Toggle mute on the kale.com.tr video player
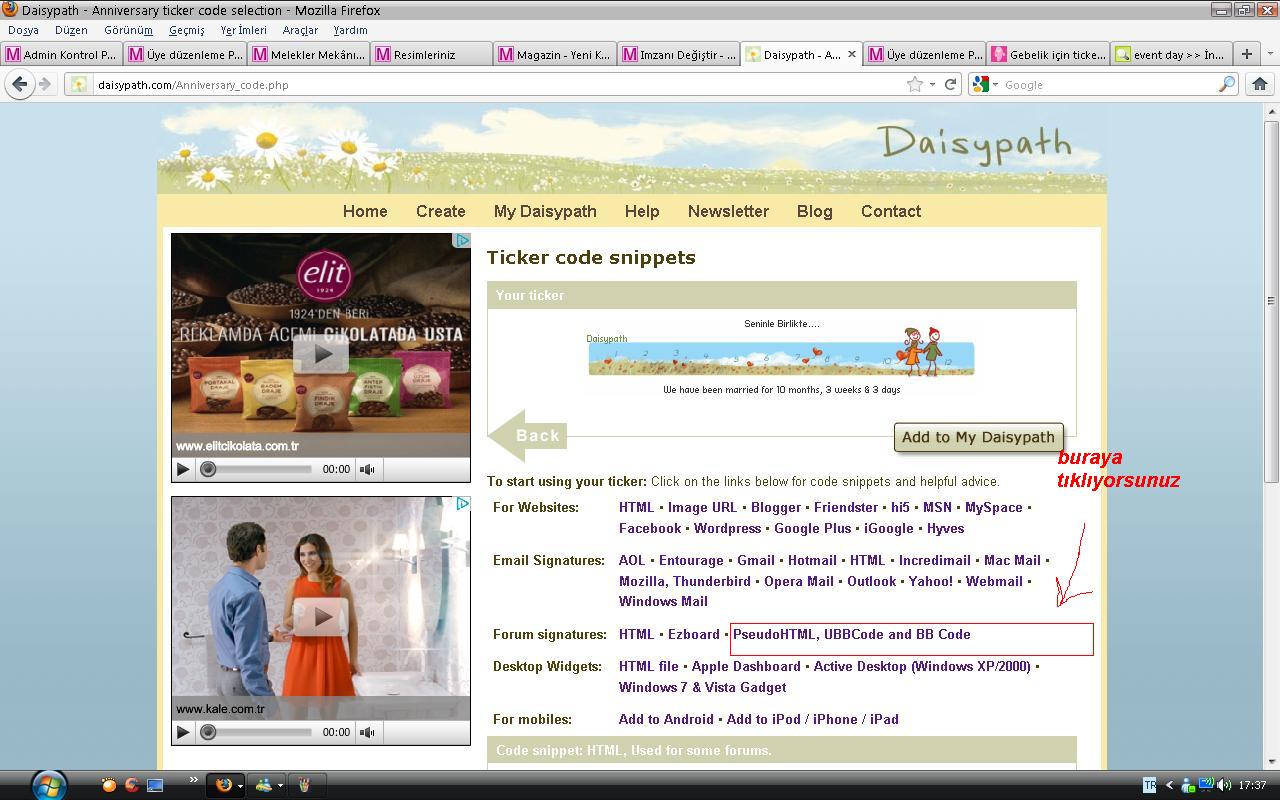The image size is (1280, 800). tap(368, 732)
